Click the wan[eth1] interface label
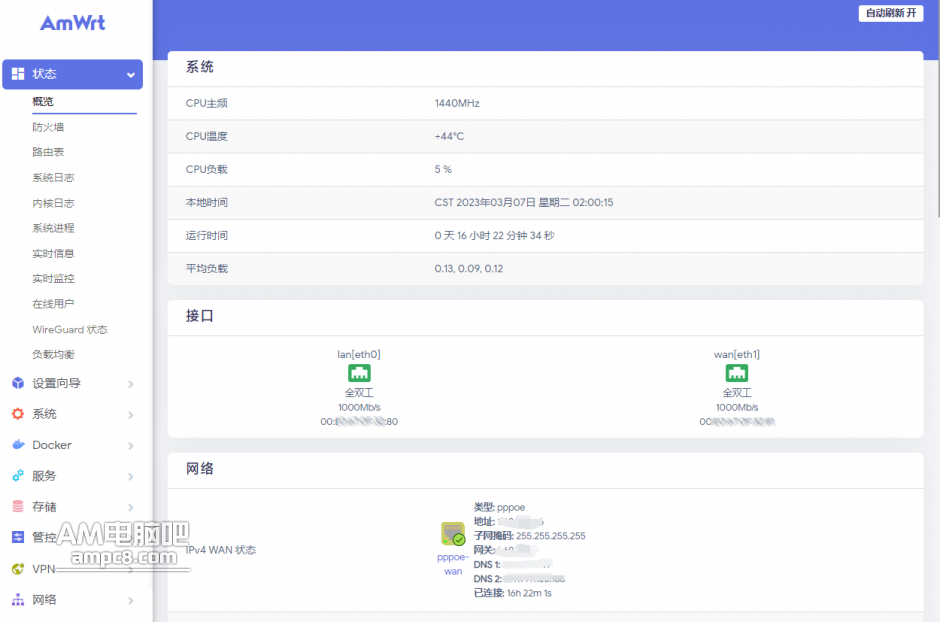This screenshot has width=940, height=622. pos(737,354)
